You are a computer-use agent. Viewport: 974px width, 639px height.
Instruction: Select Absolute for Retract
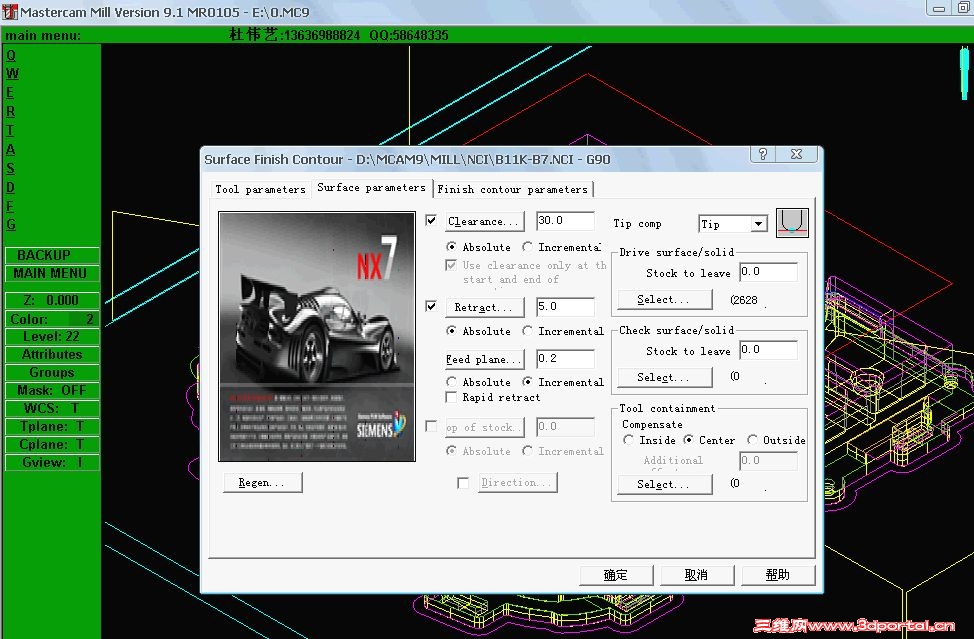[x=452, y=331]
